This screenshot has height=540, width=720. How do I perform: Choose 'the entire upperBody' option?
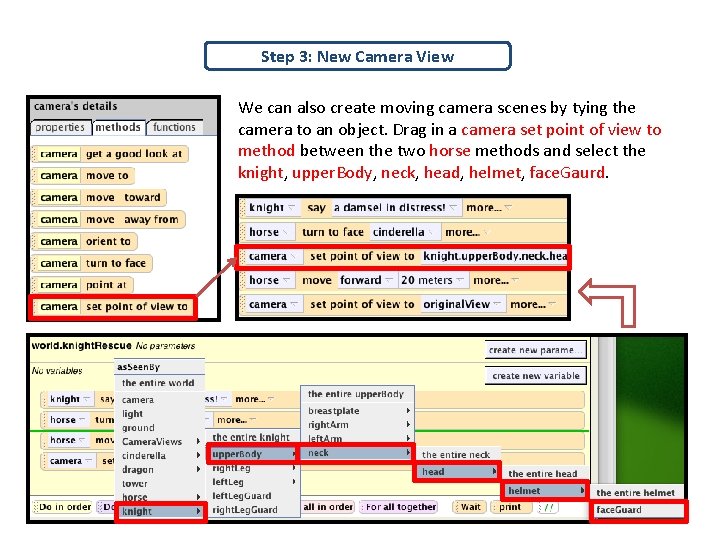356,394
